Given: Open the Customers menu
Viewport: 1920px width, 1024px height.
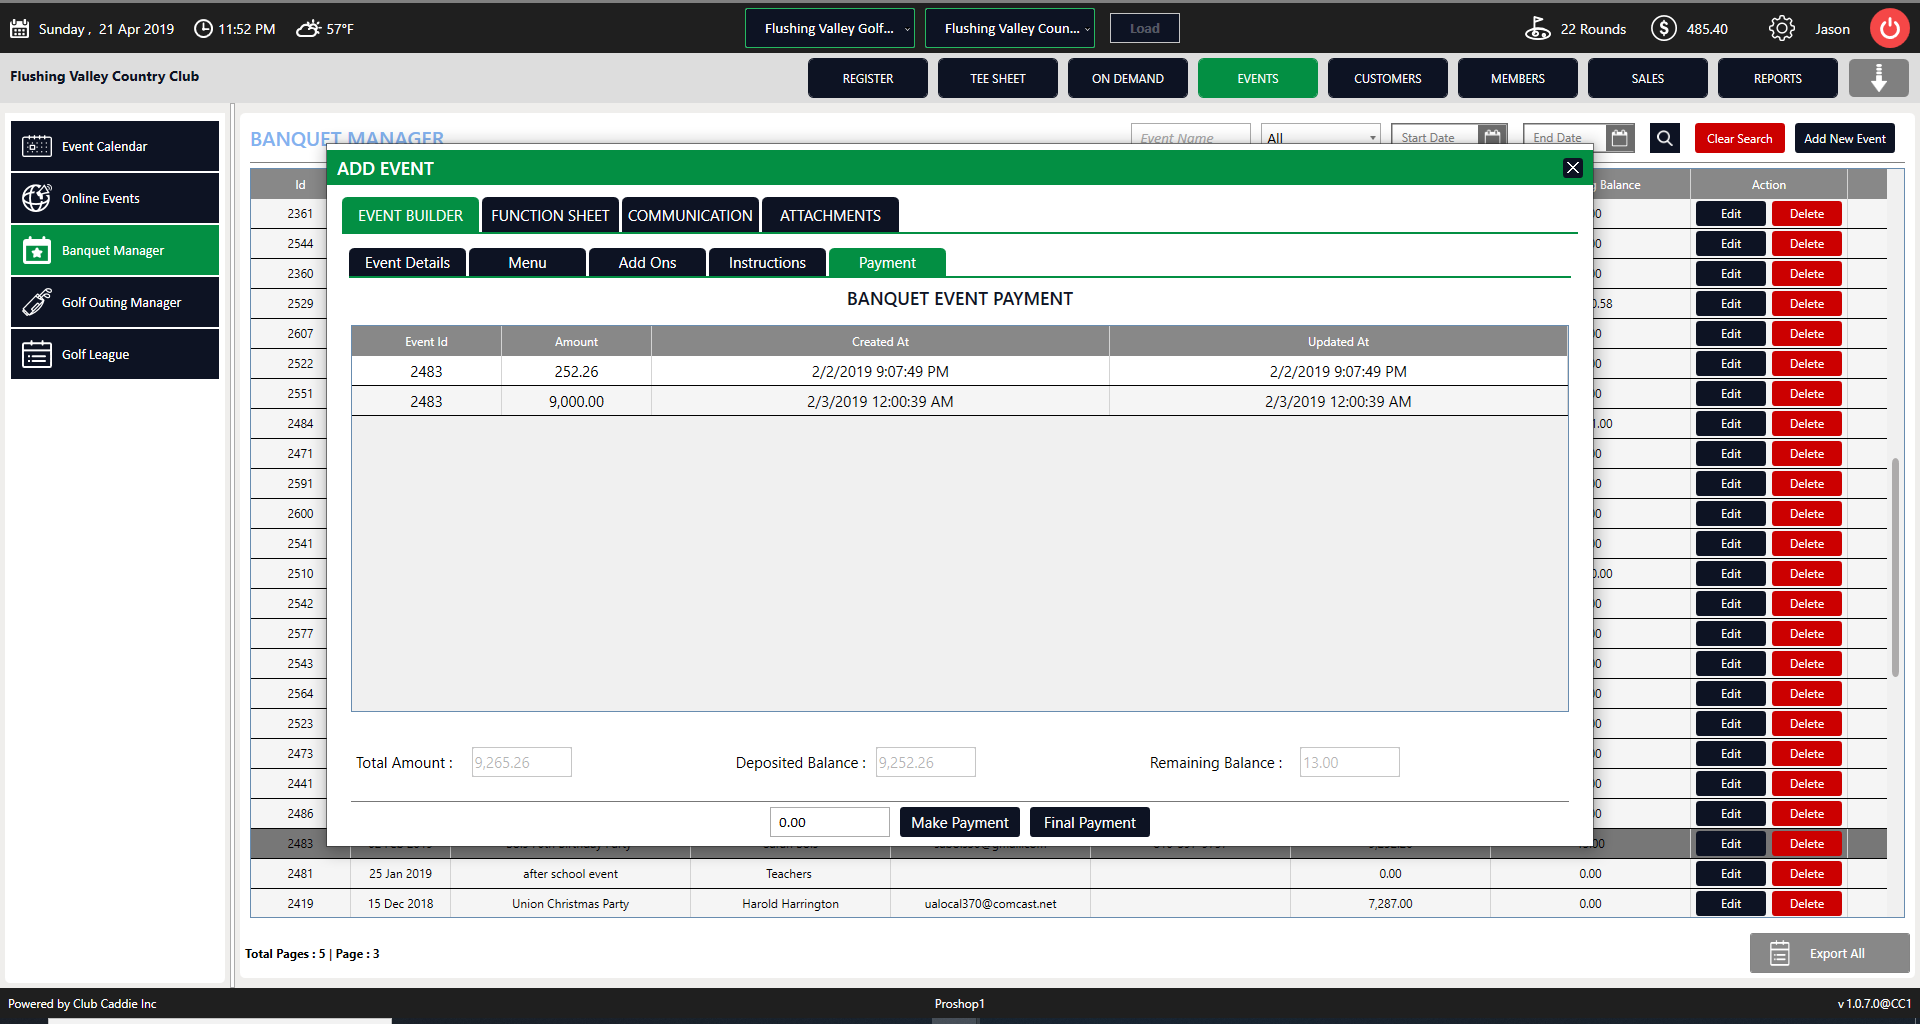Looking at the screenshot, I should [1387, 79].
